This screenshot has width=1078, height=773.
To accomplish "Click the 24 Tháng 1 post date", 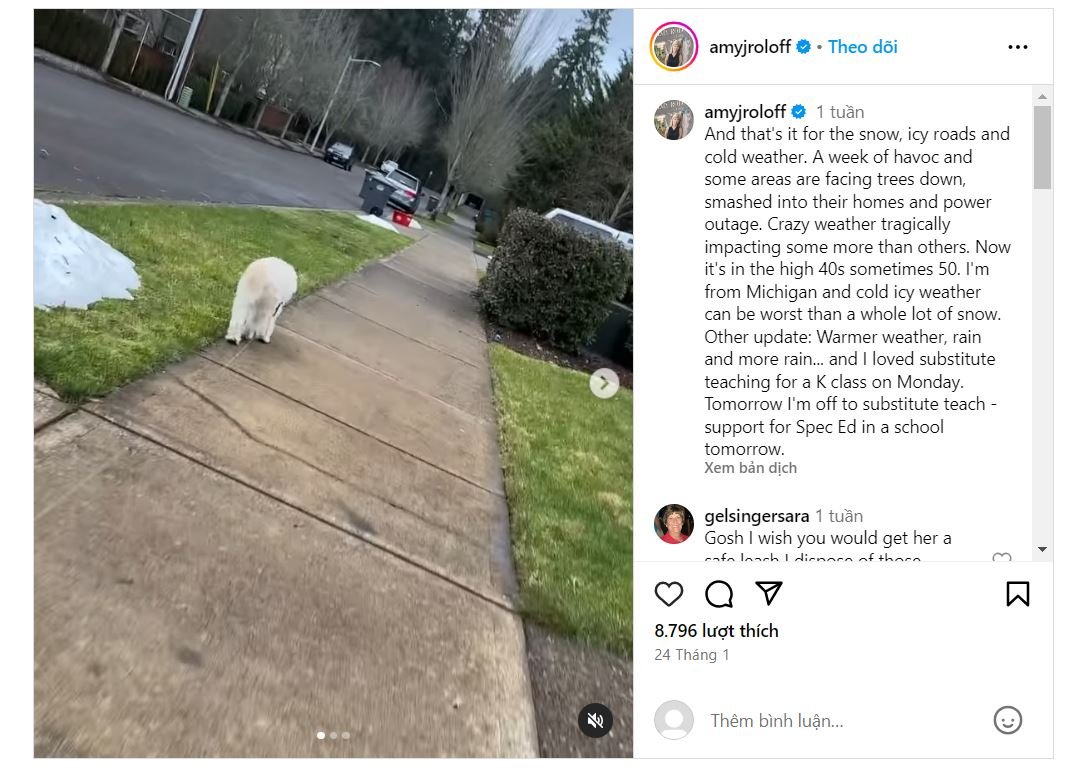I will pos(691,655).
